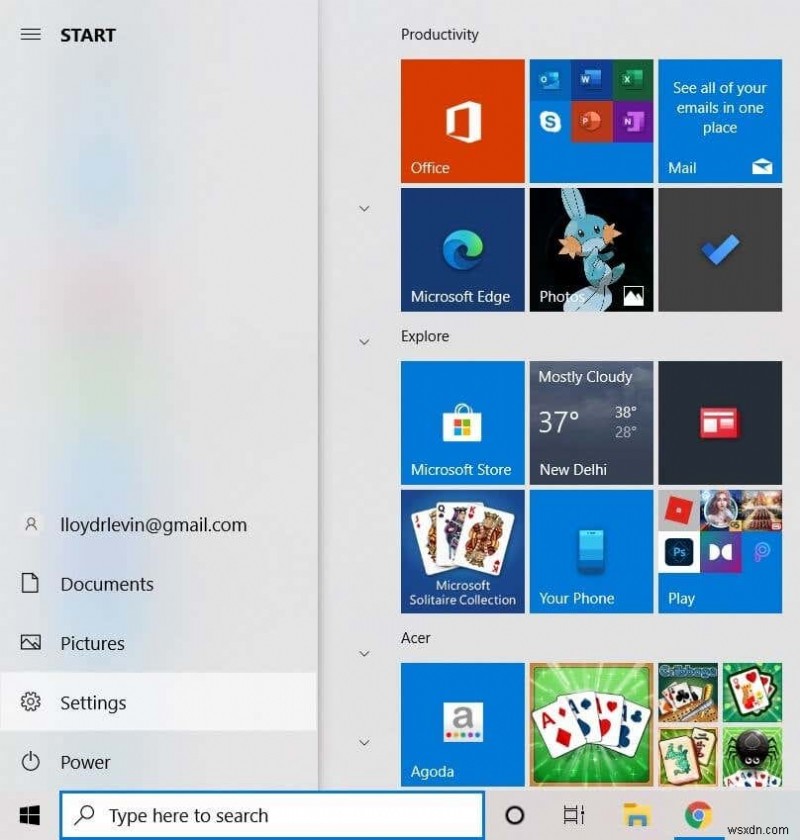Viewport: 800px width, 840px height.
Task: Start Microsoft Solitaire Collection
Action: click(461, 550)
